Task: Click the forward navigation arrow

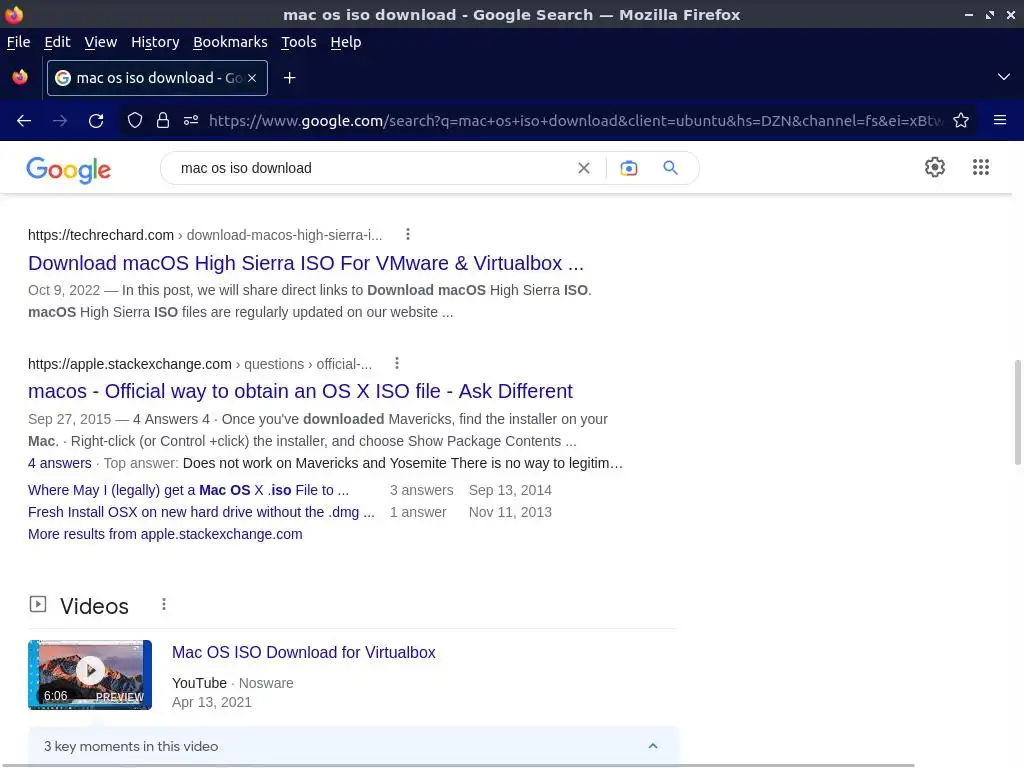Action: point(60,121)
